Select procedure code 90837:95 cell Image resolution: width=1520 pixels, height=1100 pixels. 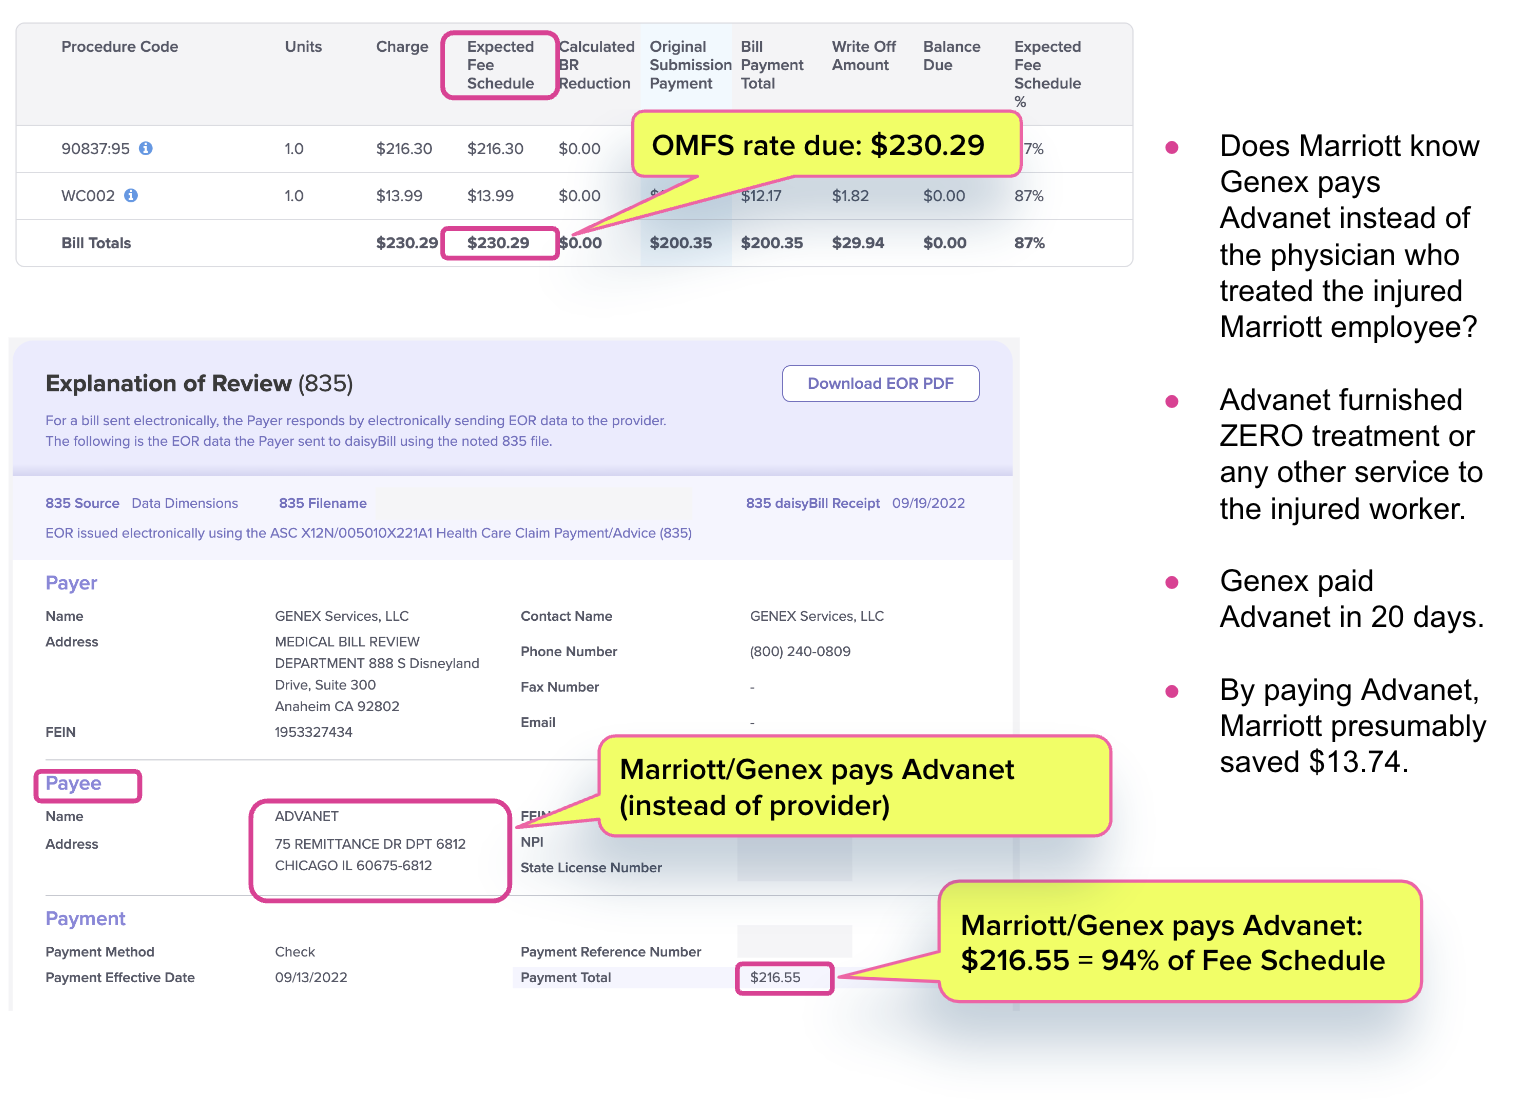point(96,149)
